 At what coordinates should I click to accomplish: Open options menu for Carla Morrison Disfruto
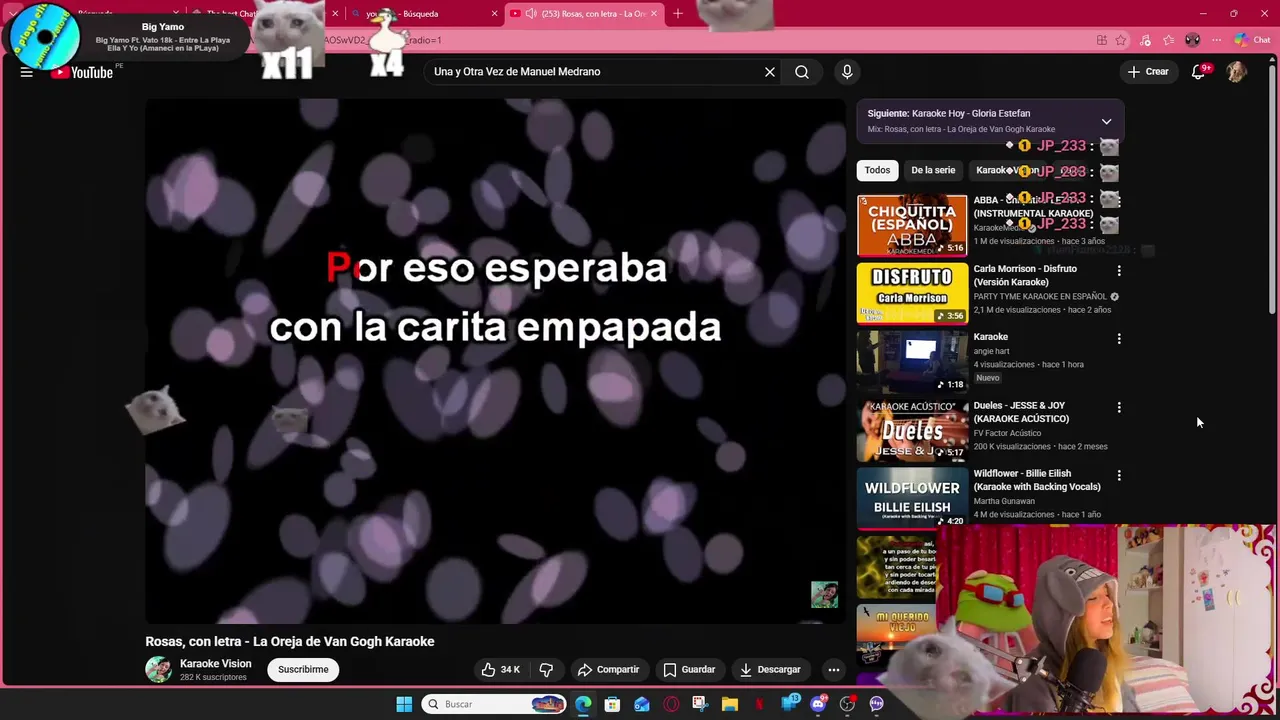pyautogui.click(x=1119, y=271)
